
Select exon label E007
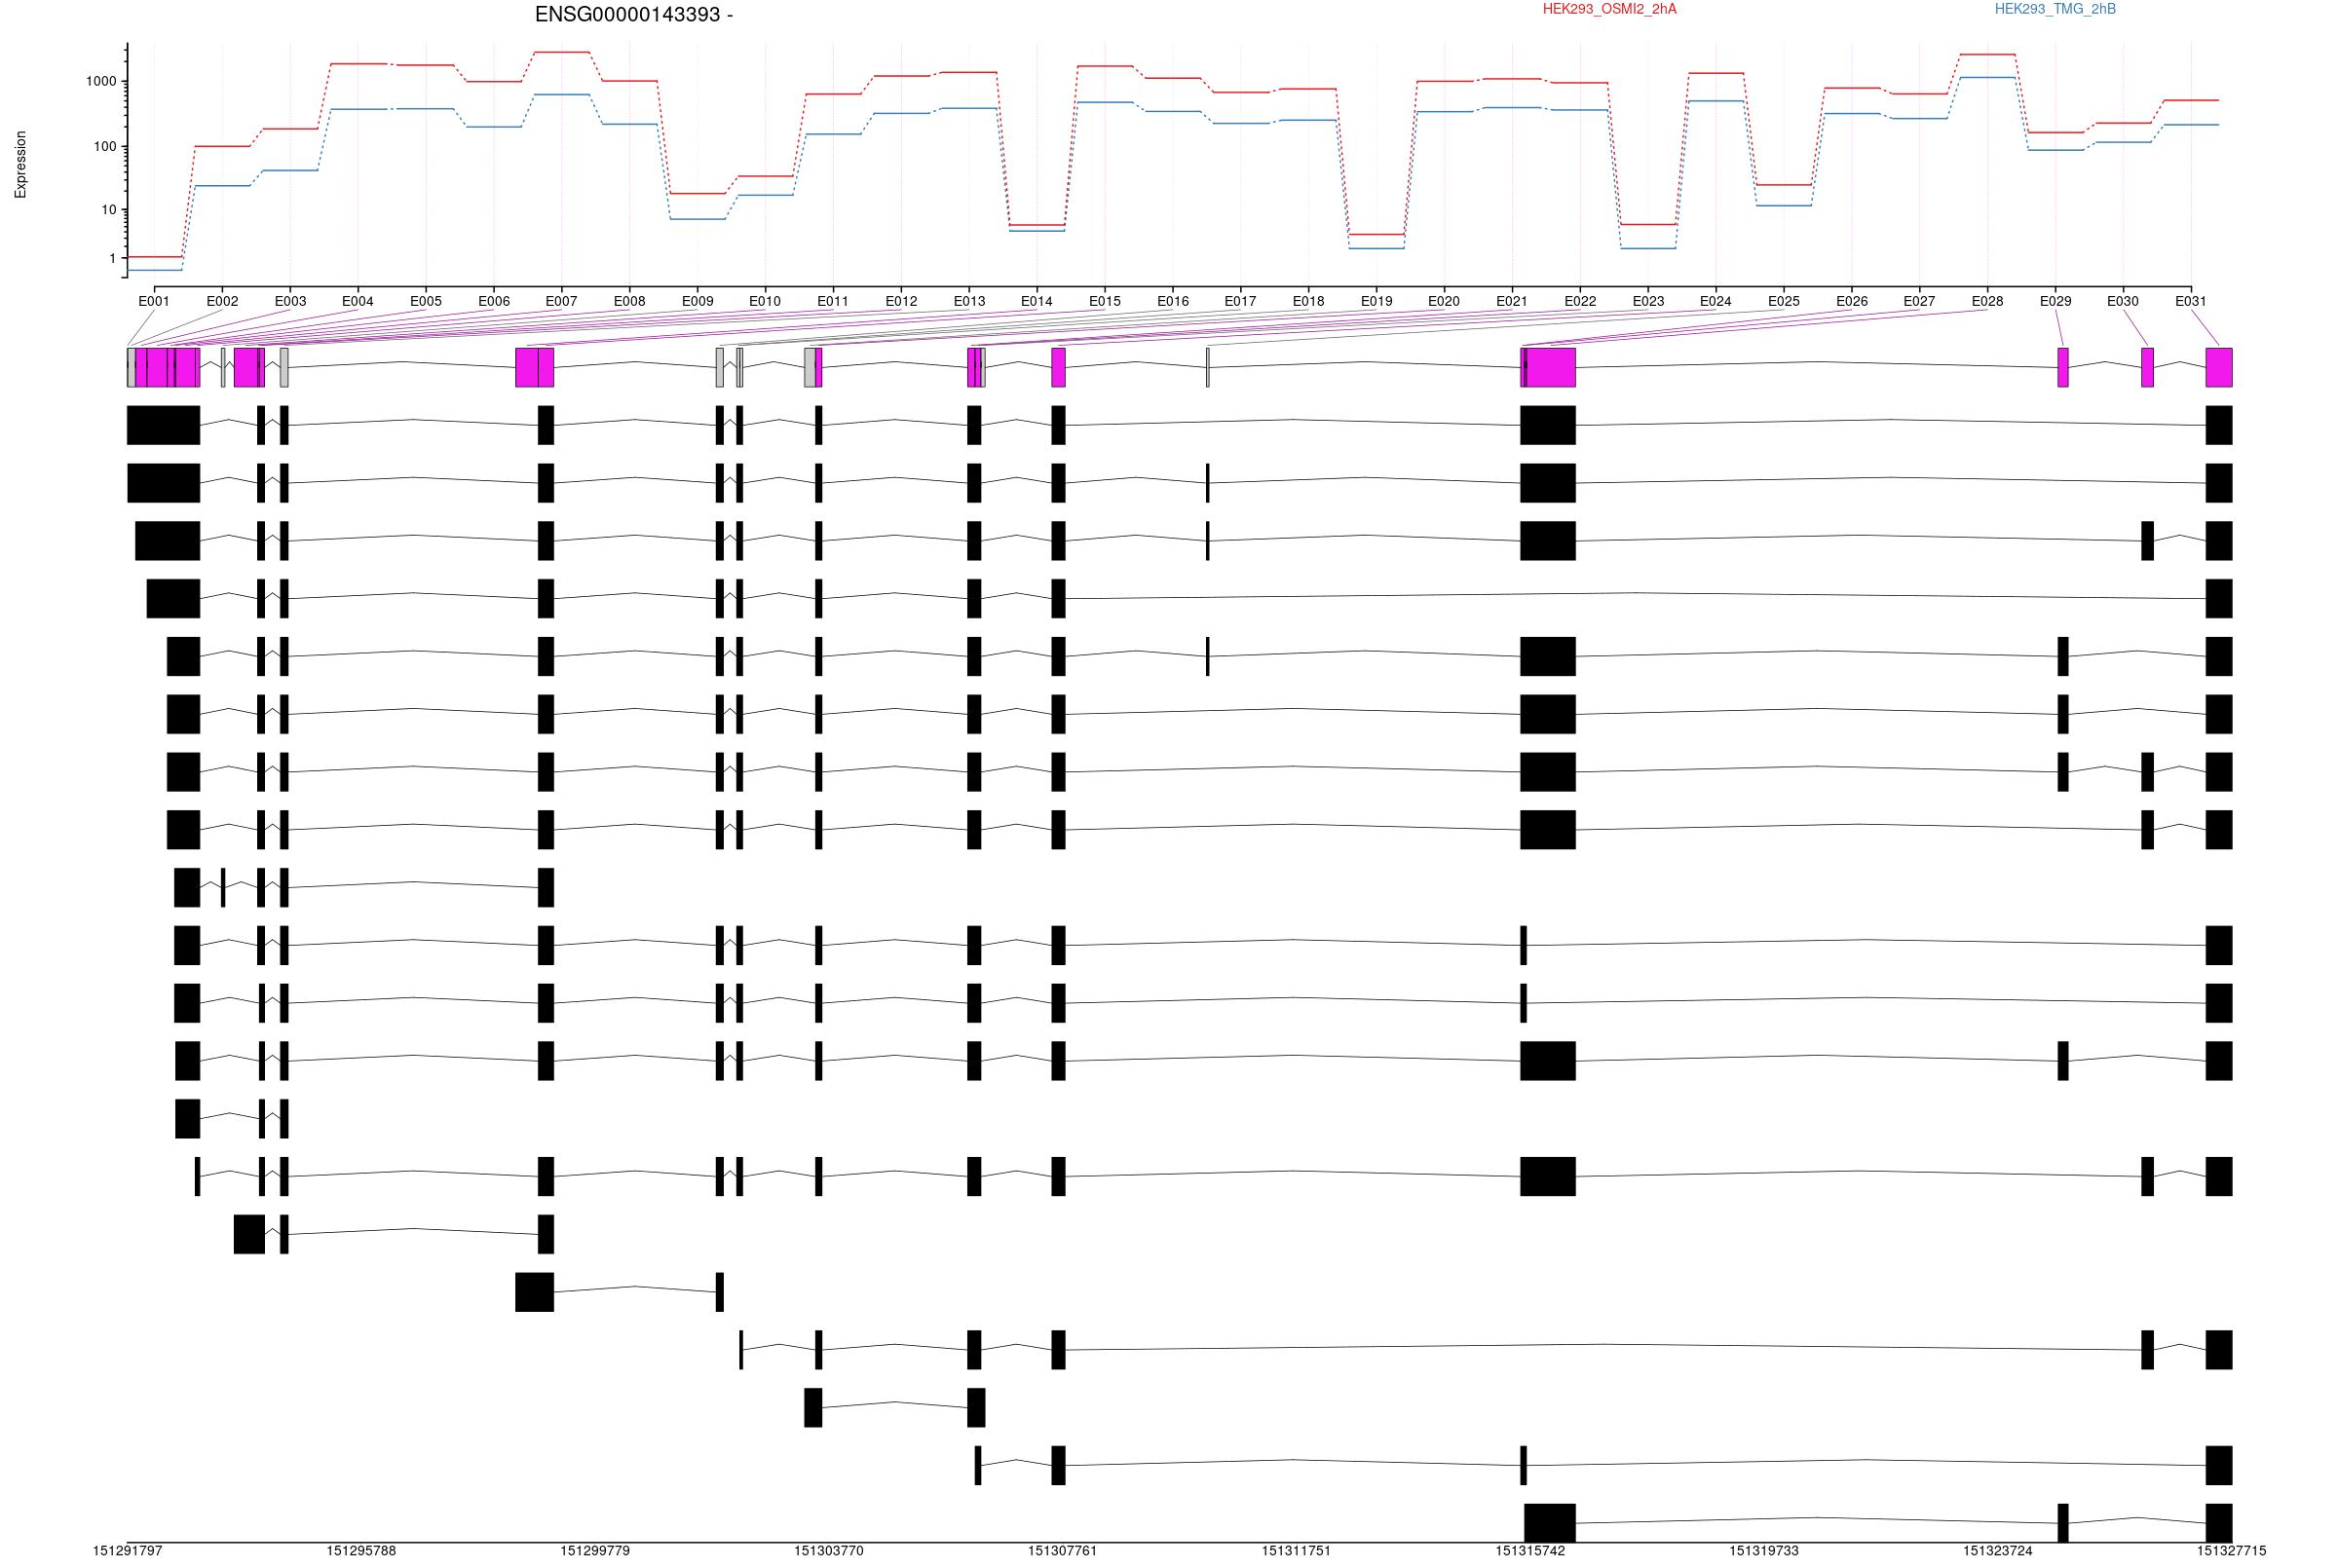pos(561,301)
